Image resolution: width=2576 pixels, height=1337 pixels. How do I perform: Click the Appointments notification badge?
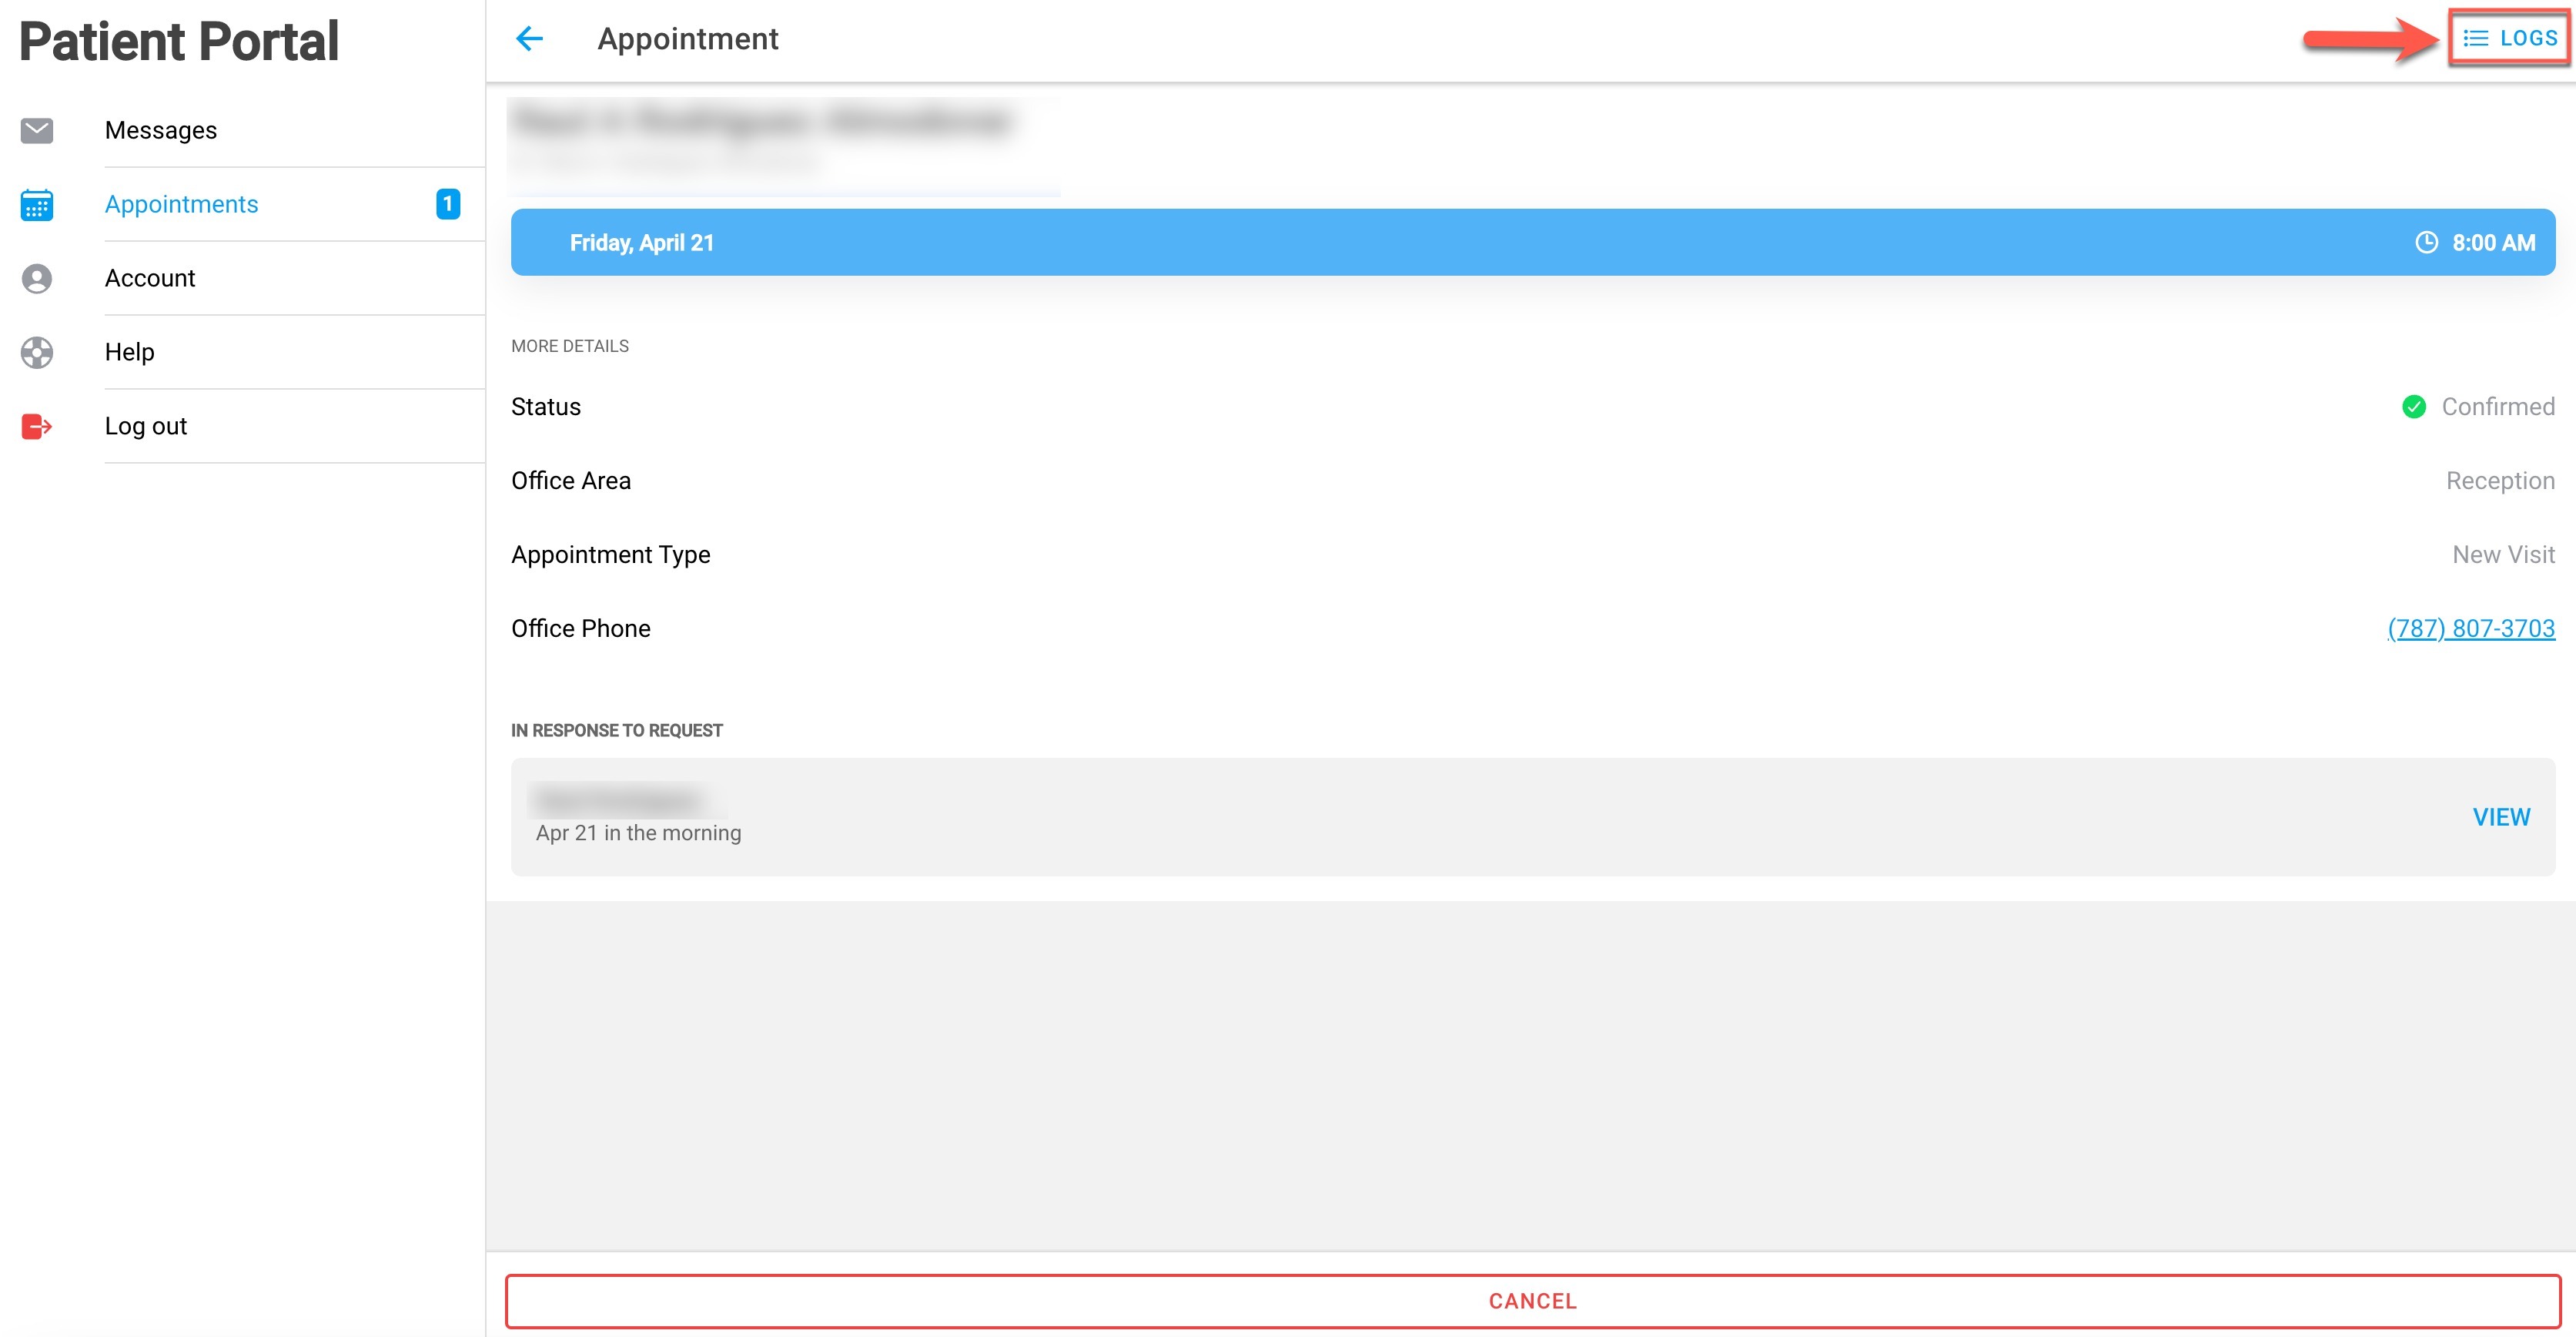coord(448,204)
